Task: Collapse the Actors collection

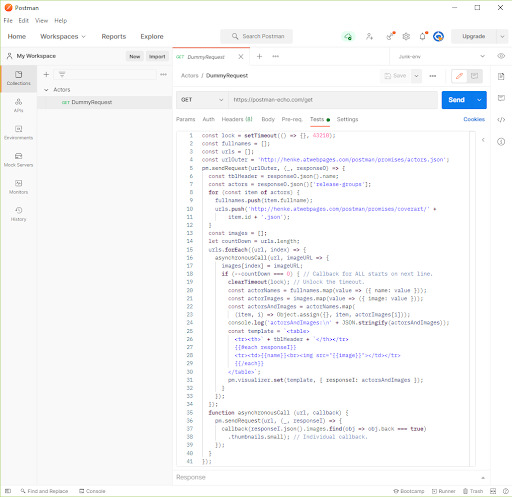Action: (x=46, y=90)
